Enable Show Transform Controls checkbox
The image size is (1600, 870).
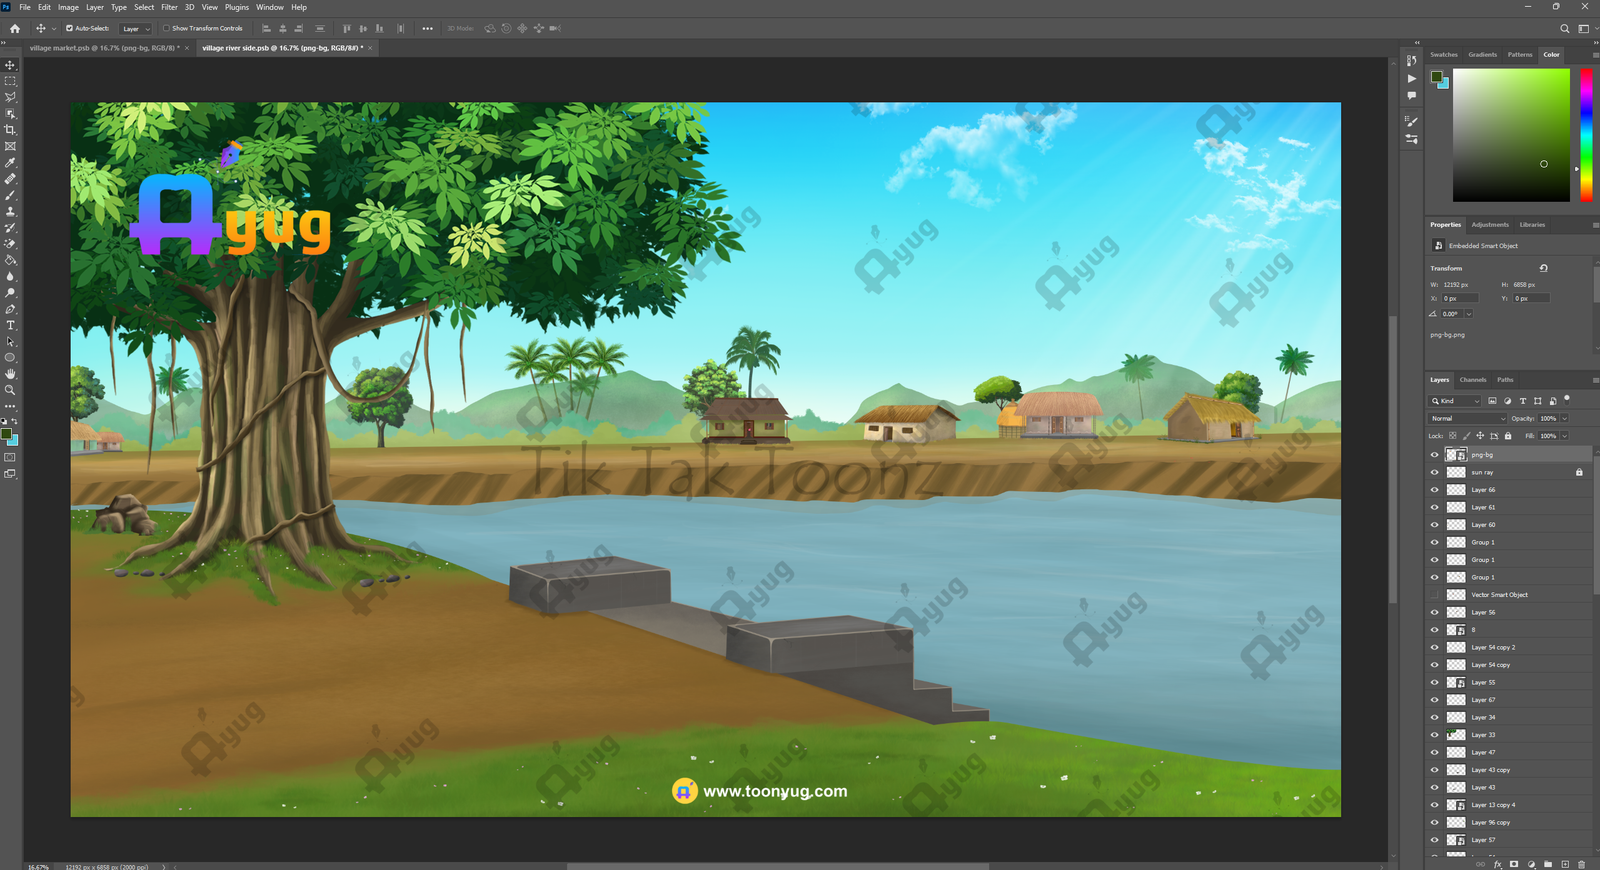click(166, 29)
